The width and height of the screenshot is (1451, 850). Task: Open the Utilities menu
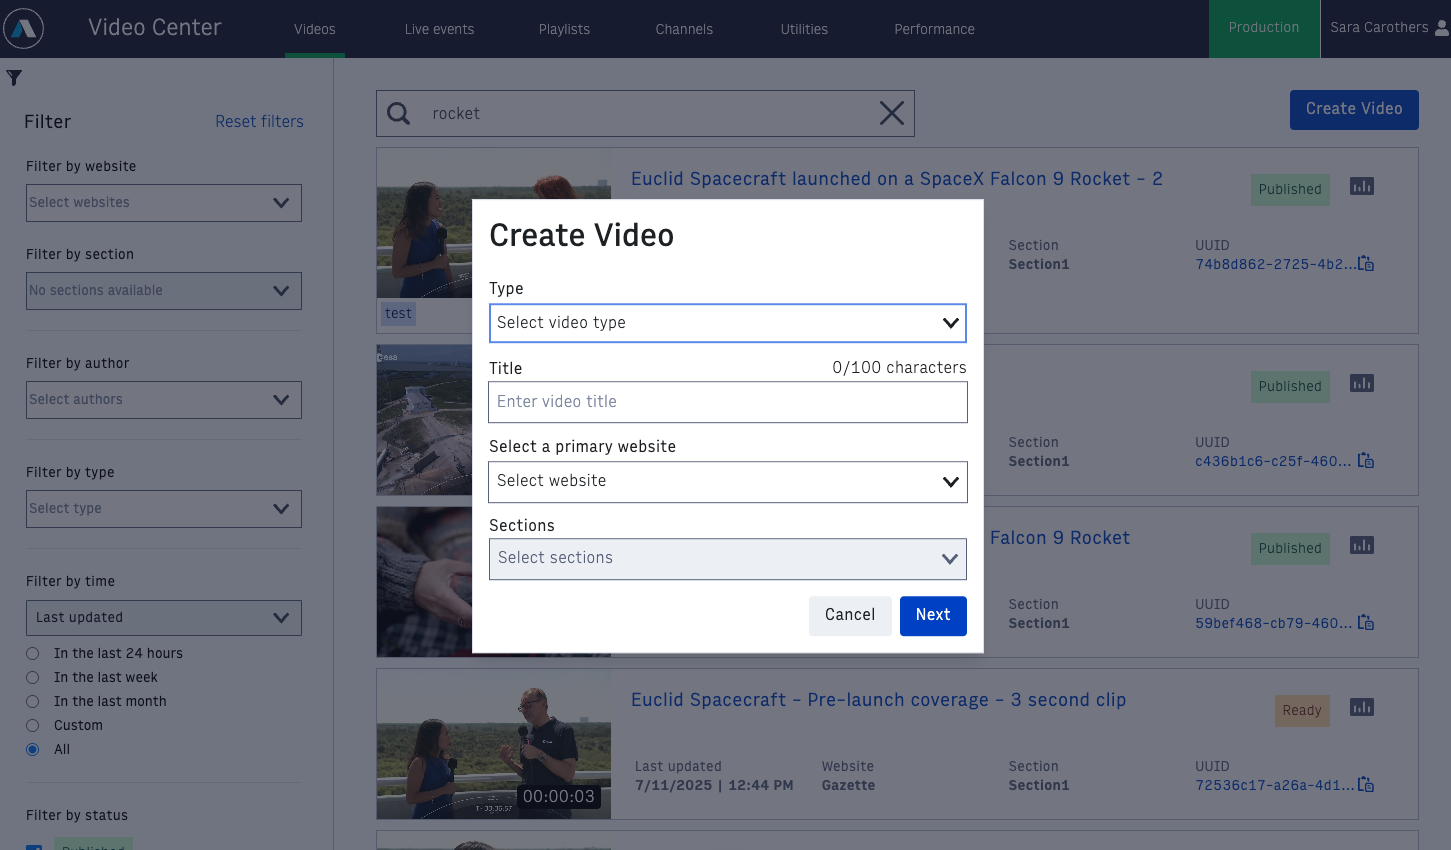(x=804, y=29)
